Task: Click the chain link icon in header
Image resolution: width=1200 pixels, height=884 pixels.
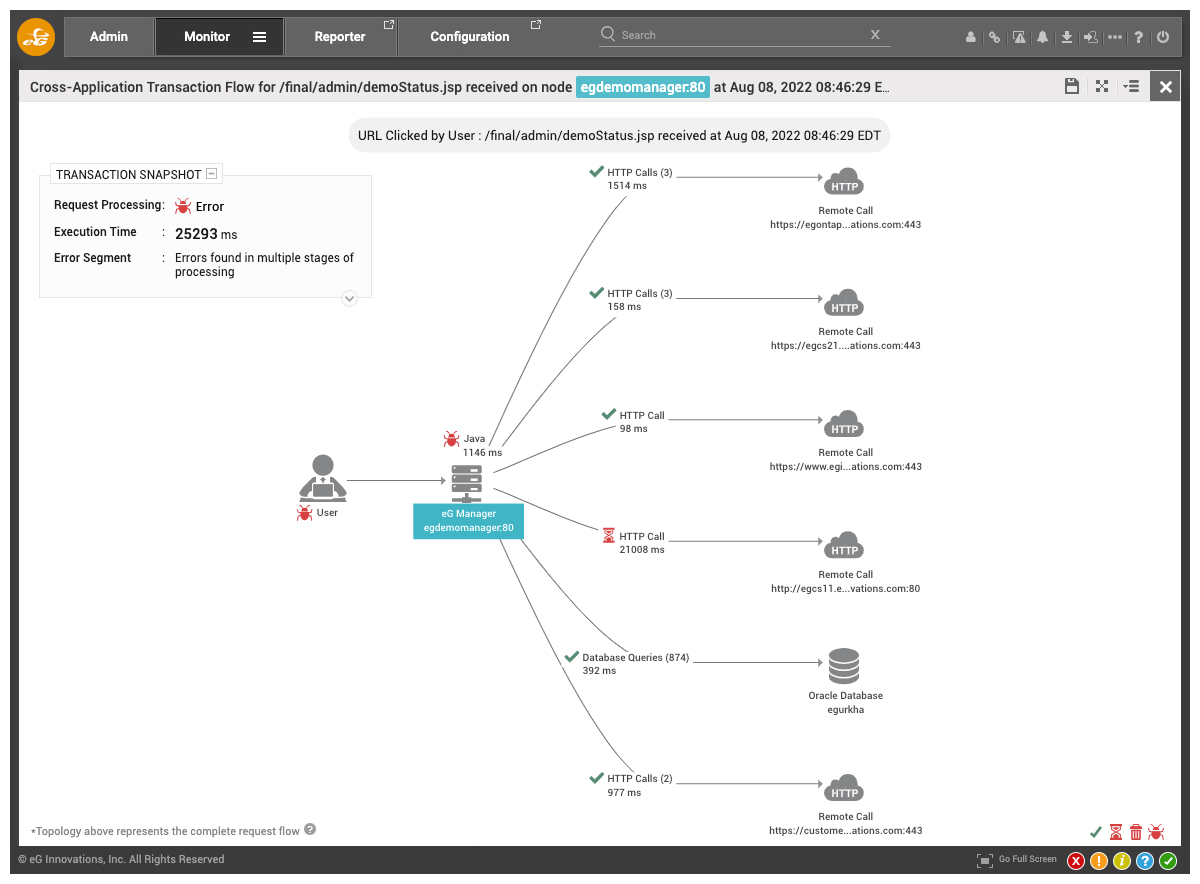Action: point(994,37)
